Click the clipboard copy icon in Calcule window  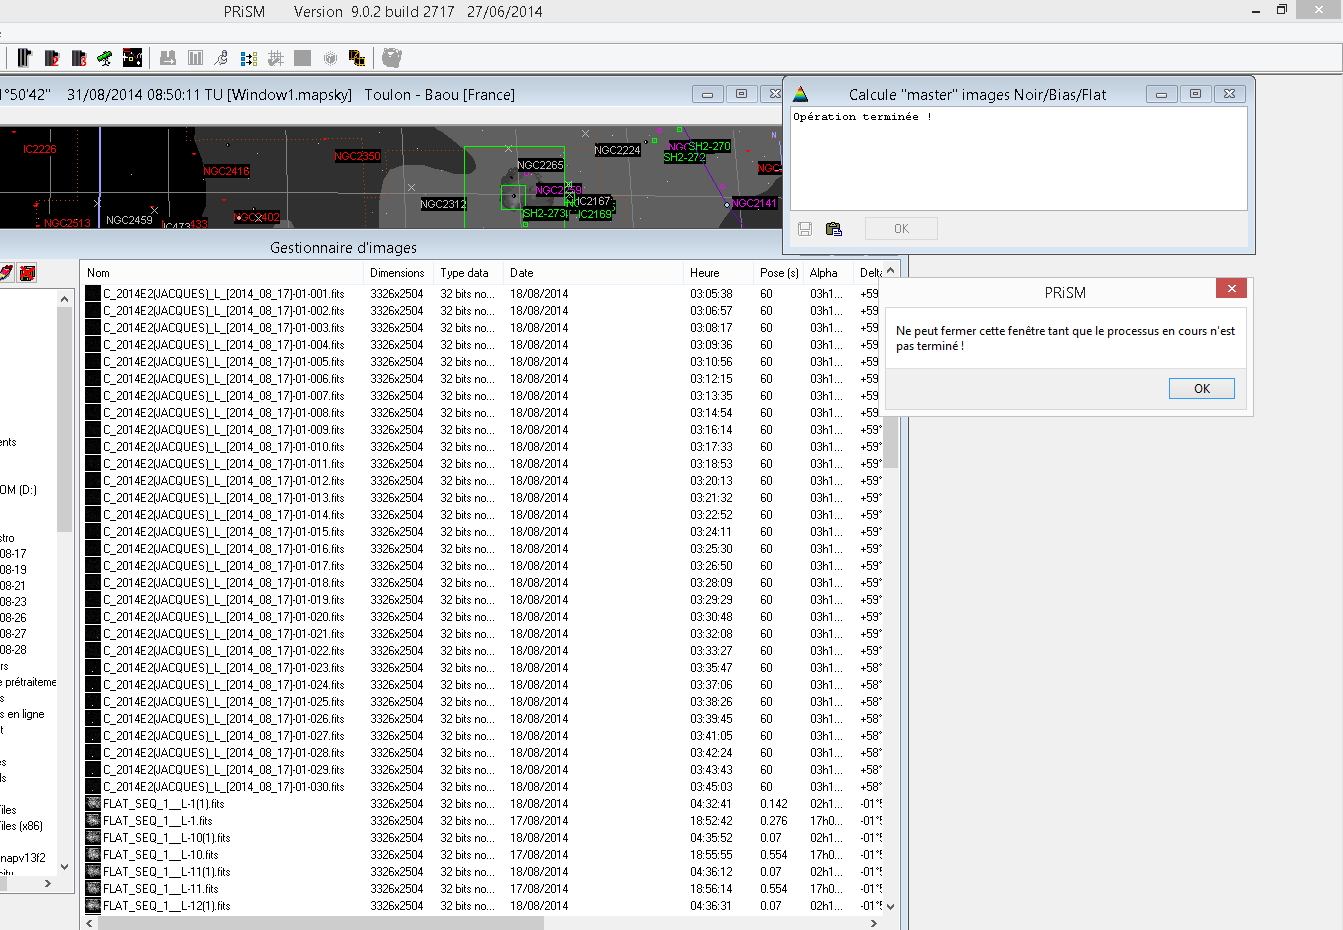pyautogui.click(x=833, y=229)
